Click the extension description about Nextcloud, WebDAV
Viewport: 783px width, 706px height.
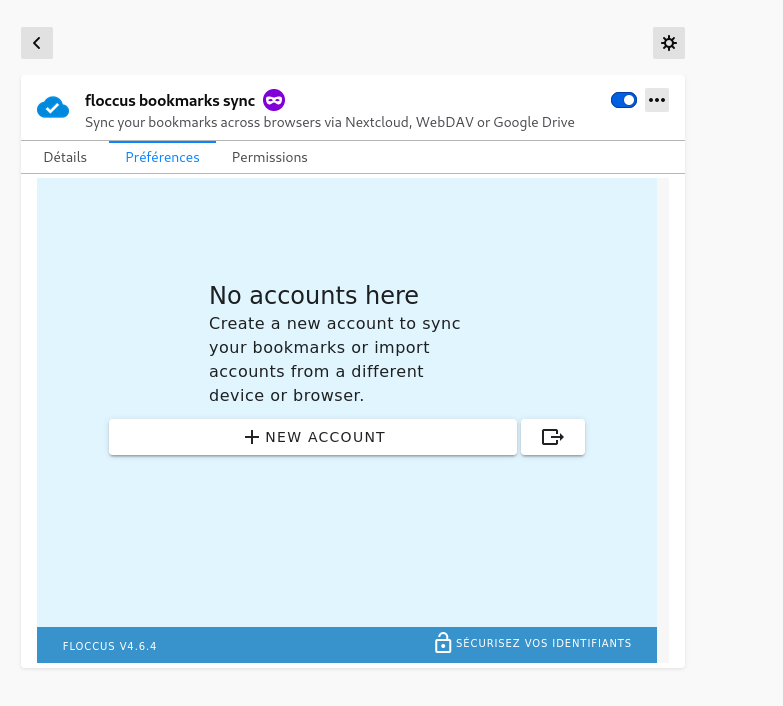coord(330,123)
